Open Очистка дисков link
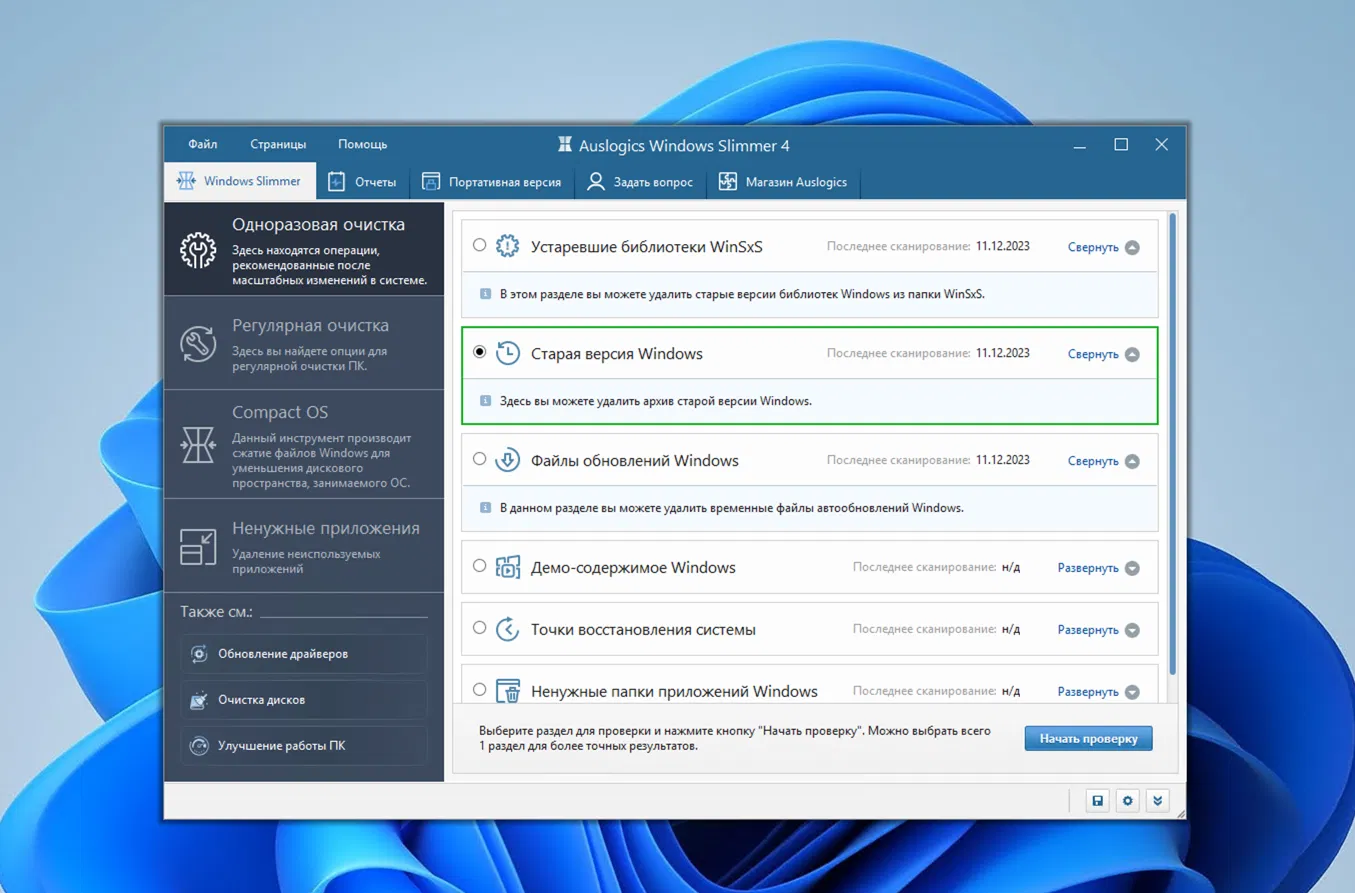 pyautogui.click(x=304, y=700)
